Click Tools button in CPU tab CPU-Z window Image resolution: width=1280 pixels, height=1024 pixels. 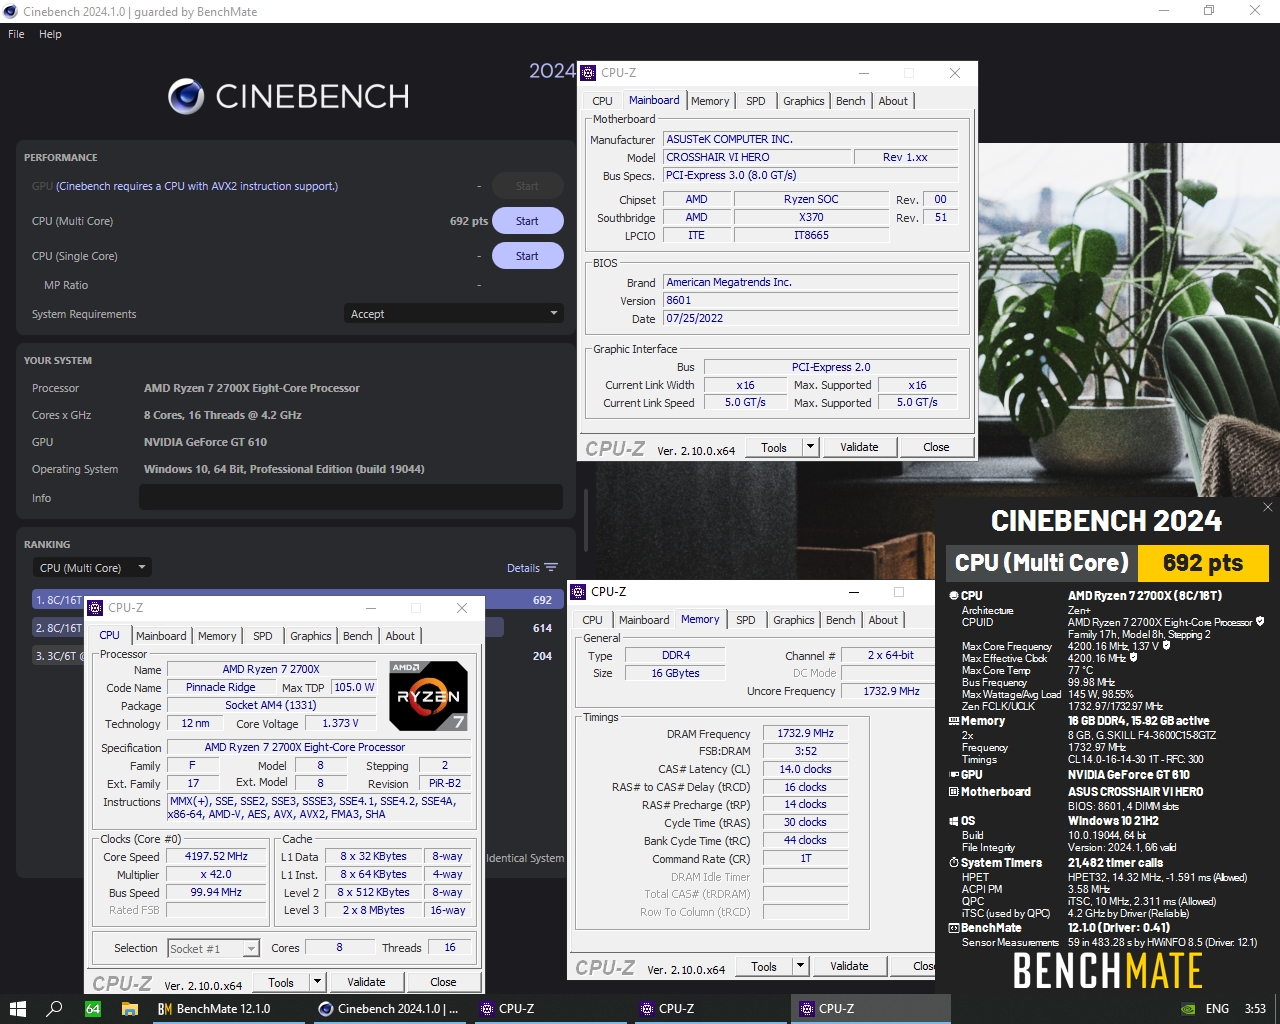pyautogui.click(x=281, y=982)
